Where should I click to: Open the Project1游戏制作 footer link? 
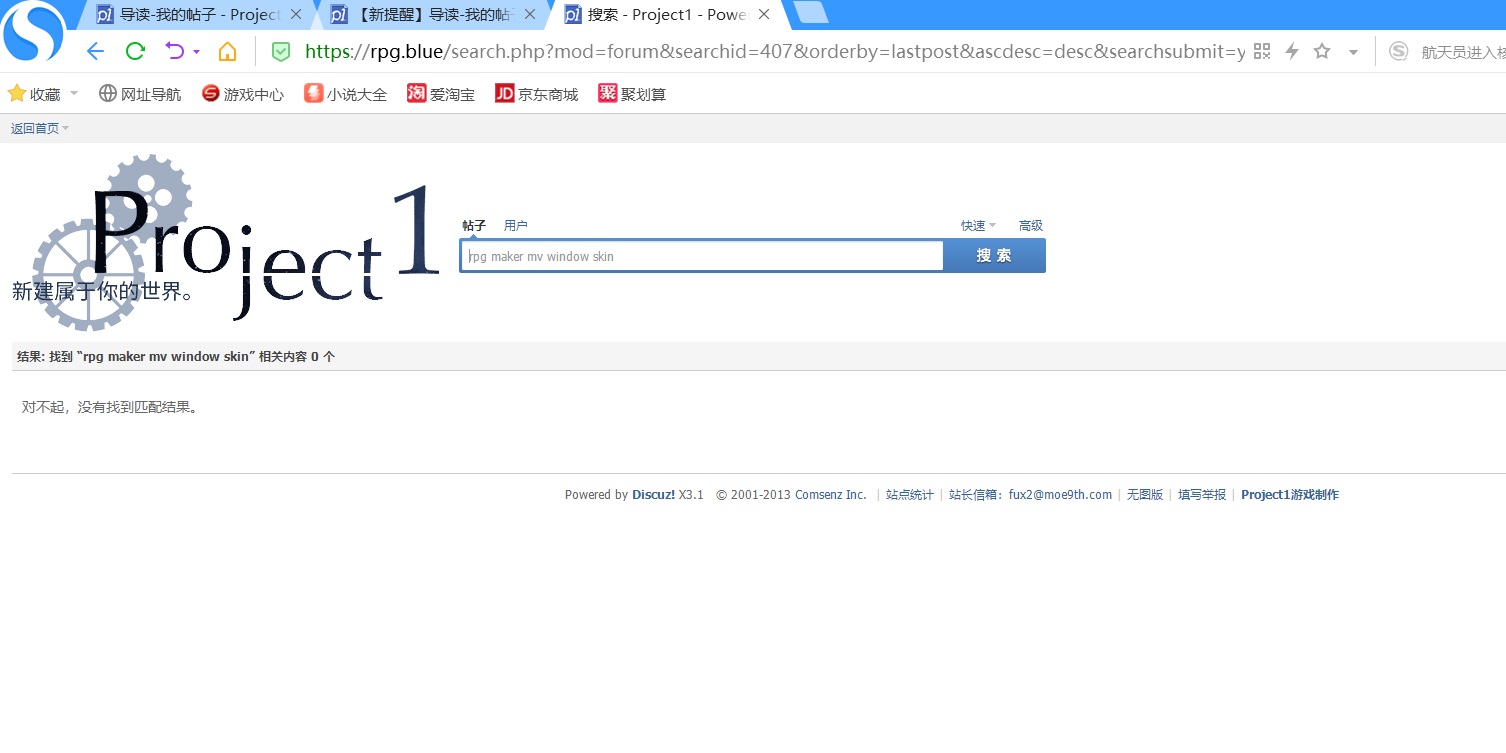click(1290, 495)
